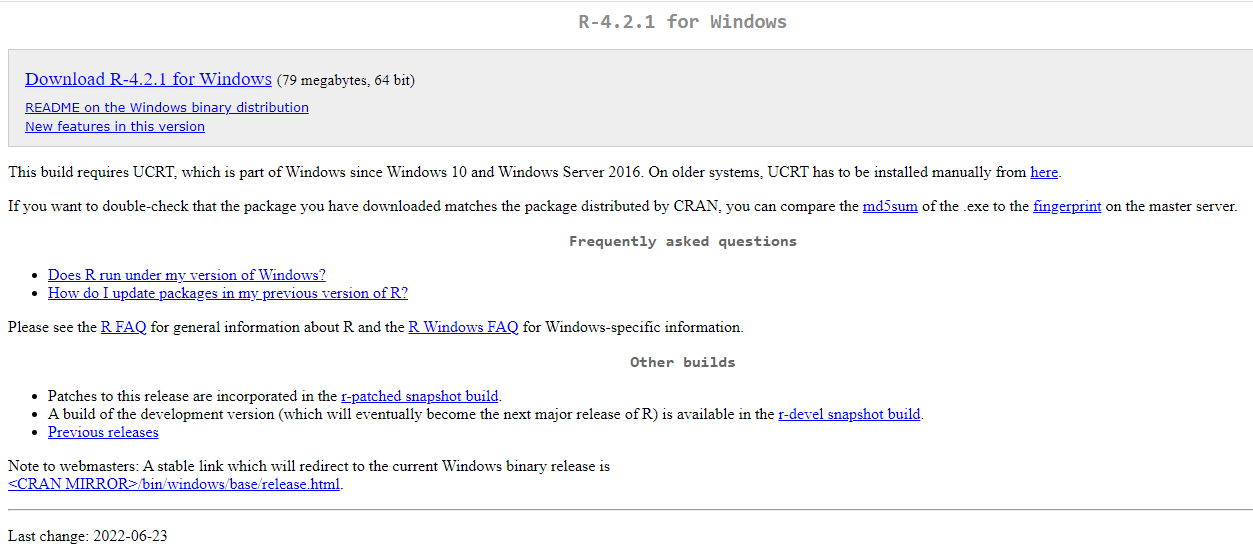Screen dimensions: 1253x559
Task: Open the r-patched snapshot build link
Action: coord(420,396)
